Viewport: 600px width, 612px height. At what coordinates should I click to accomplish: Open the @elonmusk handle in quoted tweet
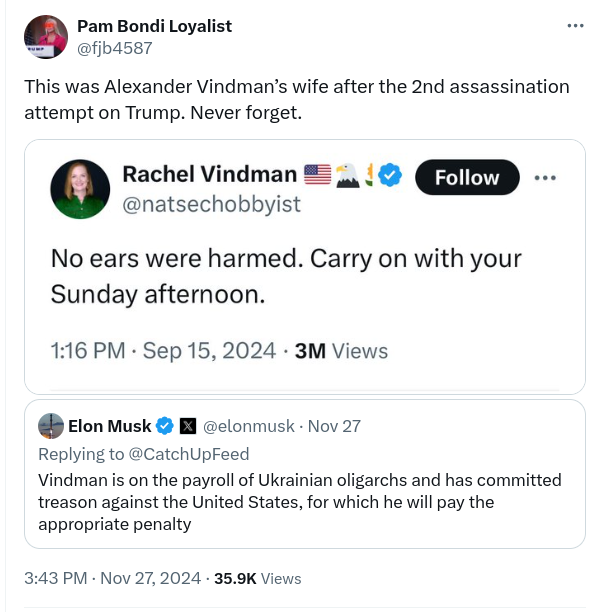coord(249,426)
